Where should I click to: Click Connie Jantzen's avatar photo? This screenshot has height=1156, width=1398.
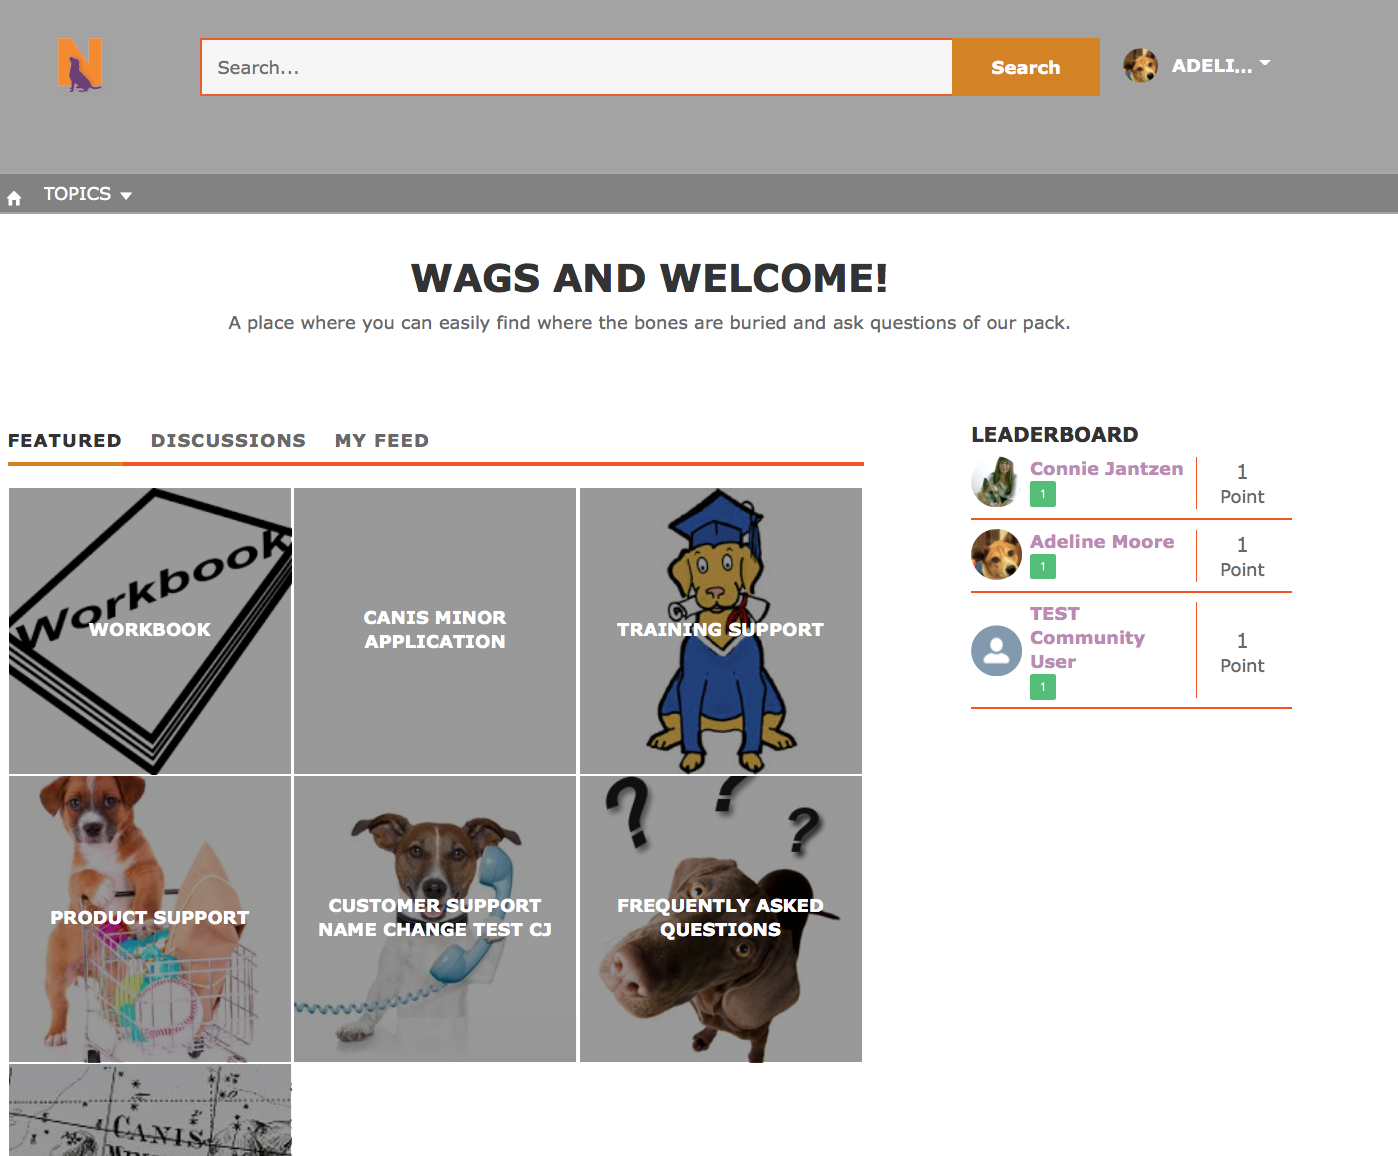pos(996,482)
